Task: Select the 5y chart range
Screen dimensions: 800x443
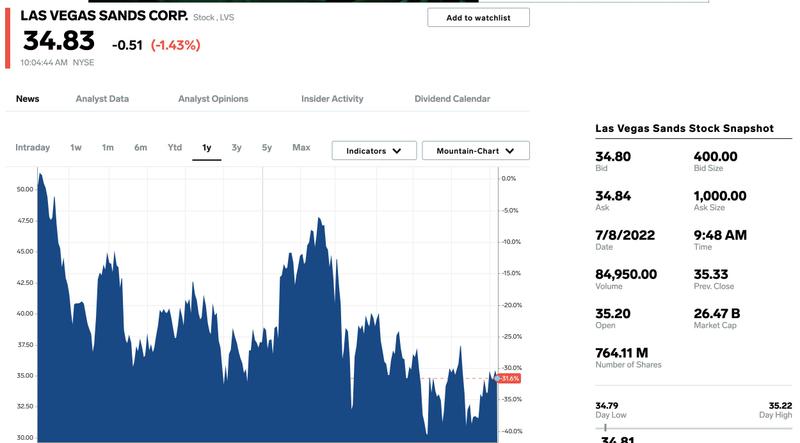Action: point(267,147)
